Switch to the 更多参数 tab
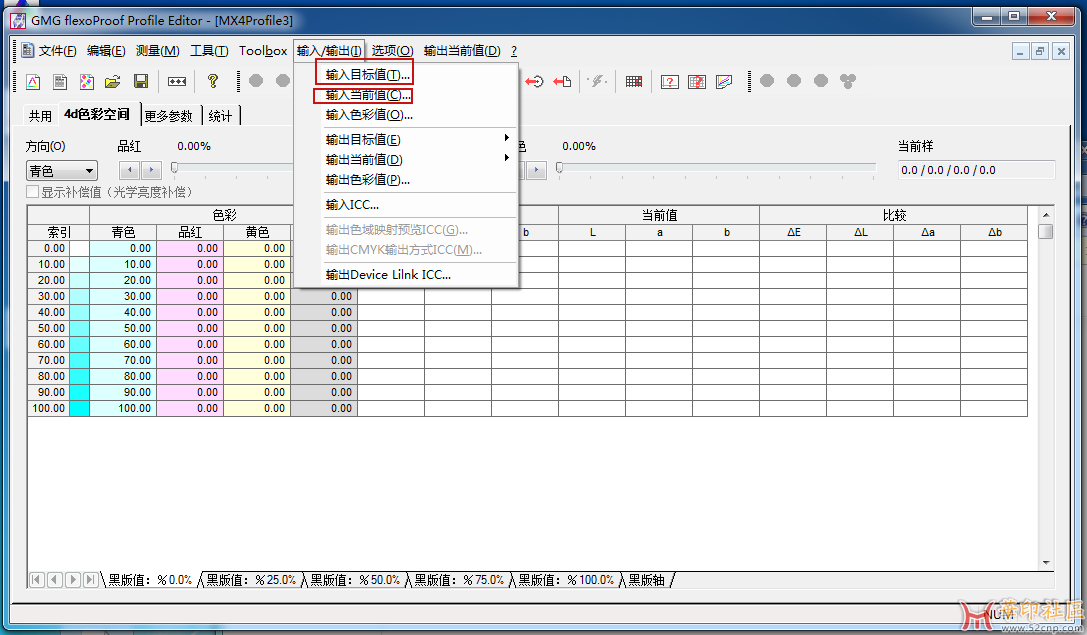This screenshot has width=1087, height=635. (x=168, y=116)
